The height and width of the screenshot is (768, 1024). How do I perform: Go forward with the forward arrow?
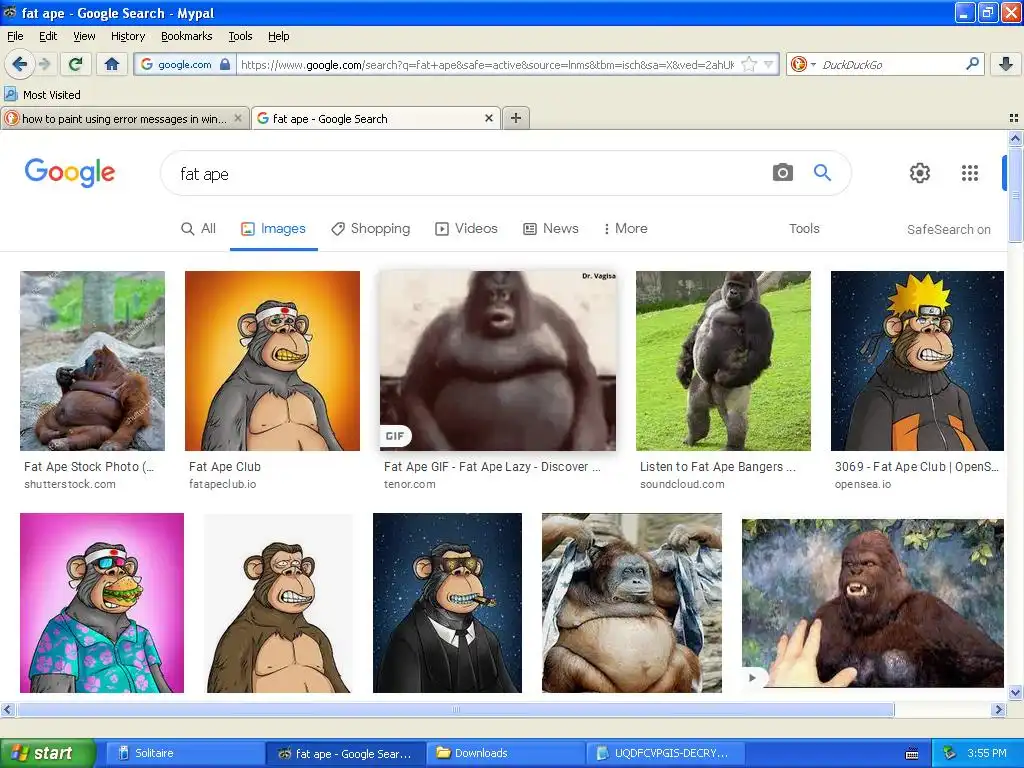[44, 64]
